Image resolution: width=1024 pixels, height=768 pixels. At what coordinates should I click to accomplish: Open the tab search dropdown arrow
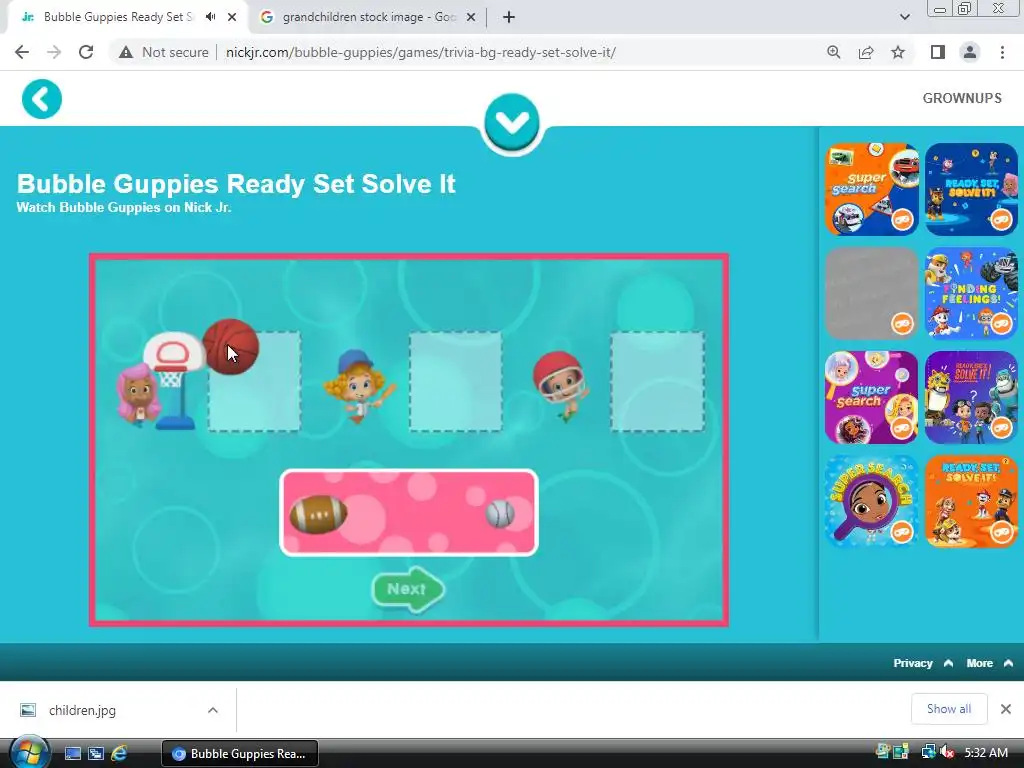(x=904, y=17)
